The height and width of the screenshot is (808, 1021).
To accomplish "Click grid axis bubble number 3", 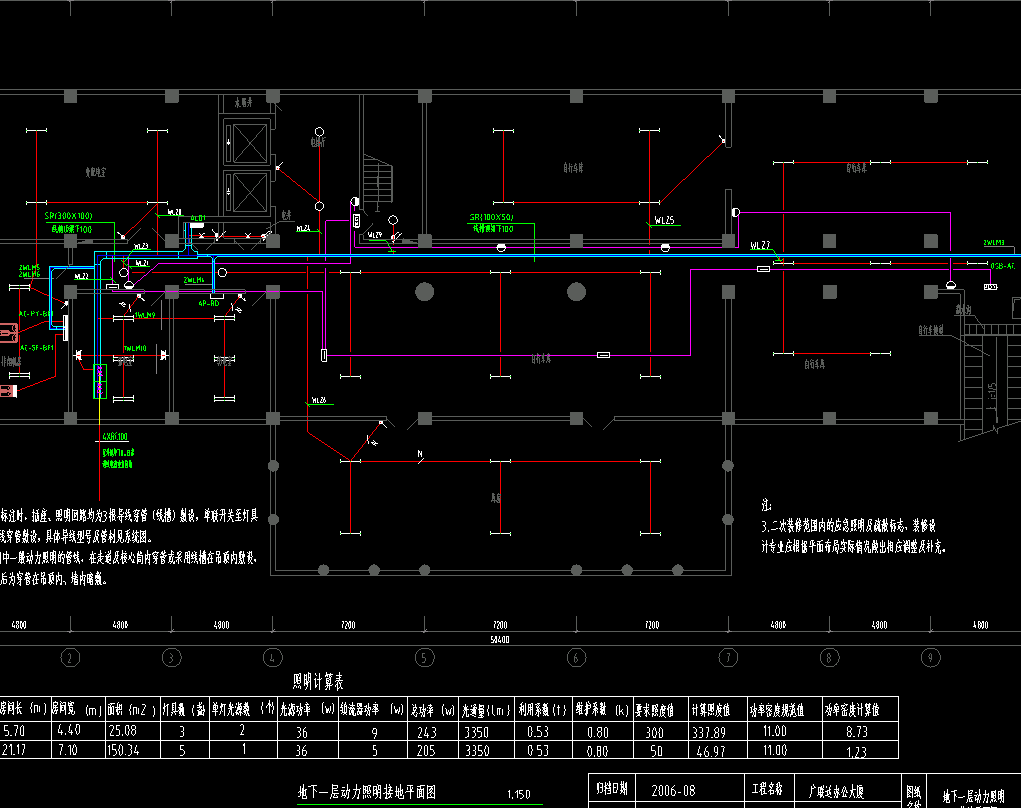I will (171, 658).
